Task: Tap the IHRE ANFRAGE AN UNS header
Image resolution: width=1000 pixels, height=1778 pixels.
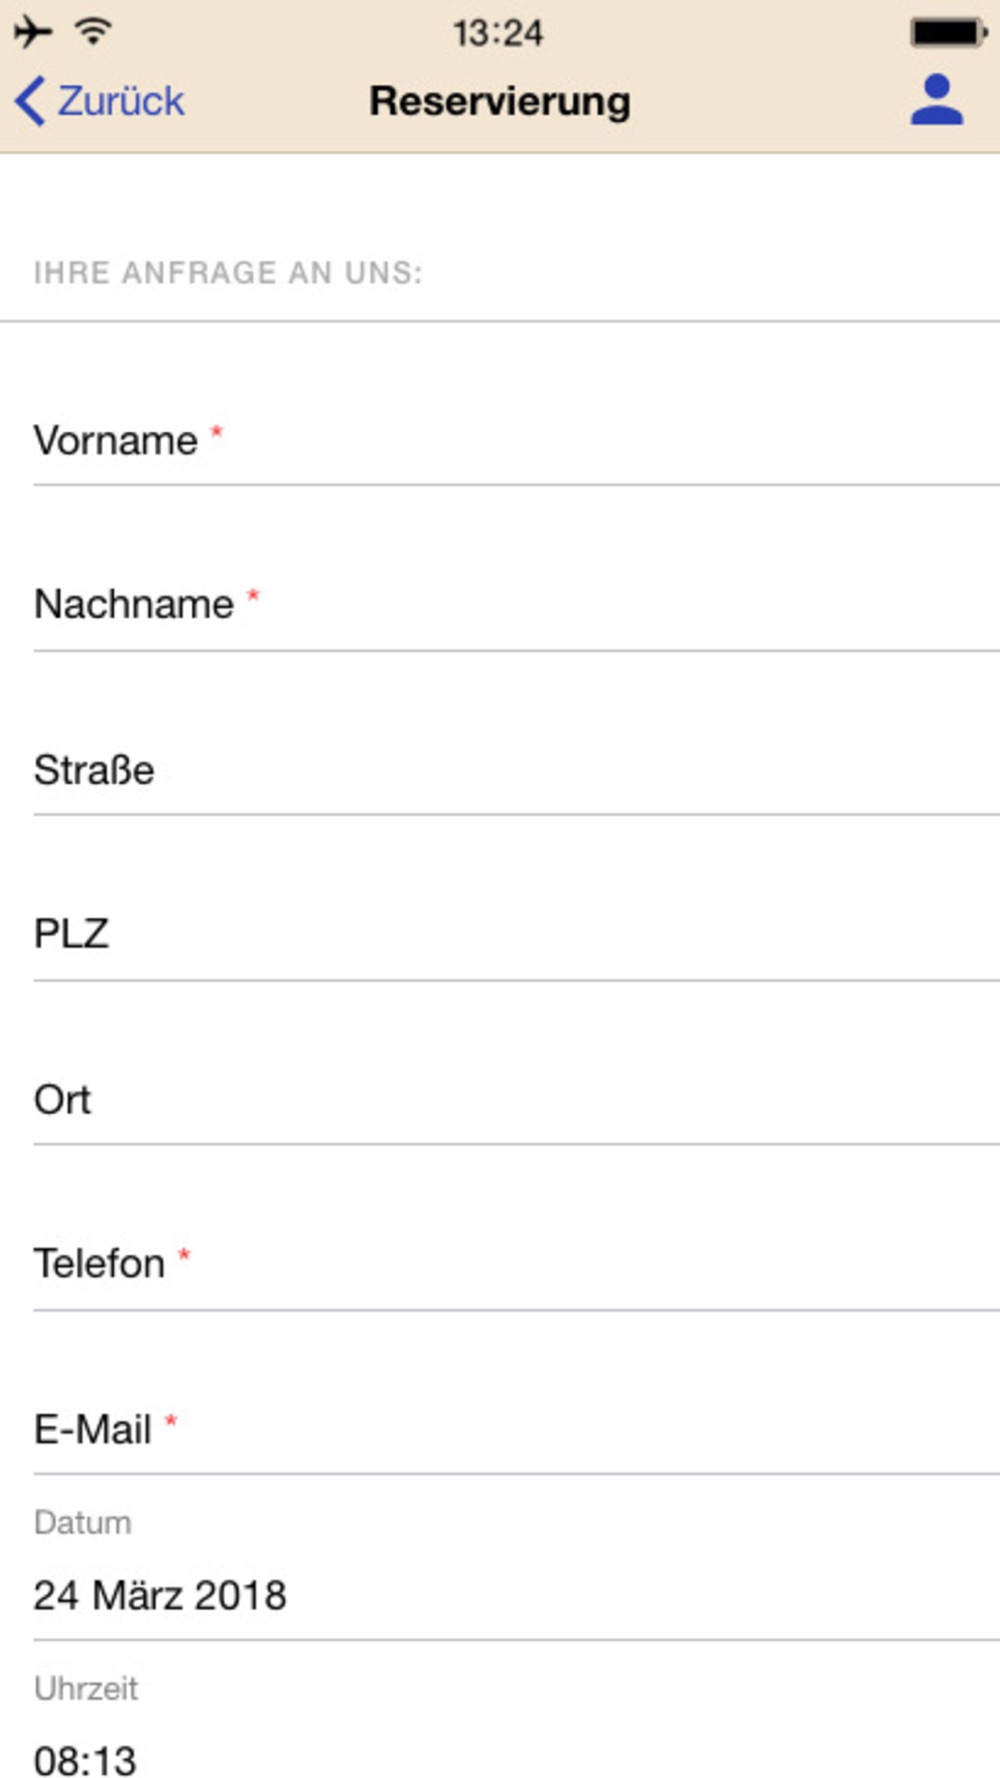Action: (228, 272)
